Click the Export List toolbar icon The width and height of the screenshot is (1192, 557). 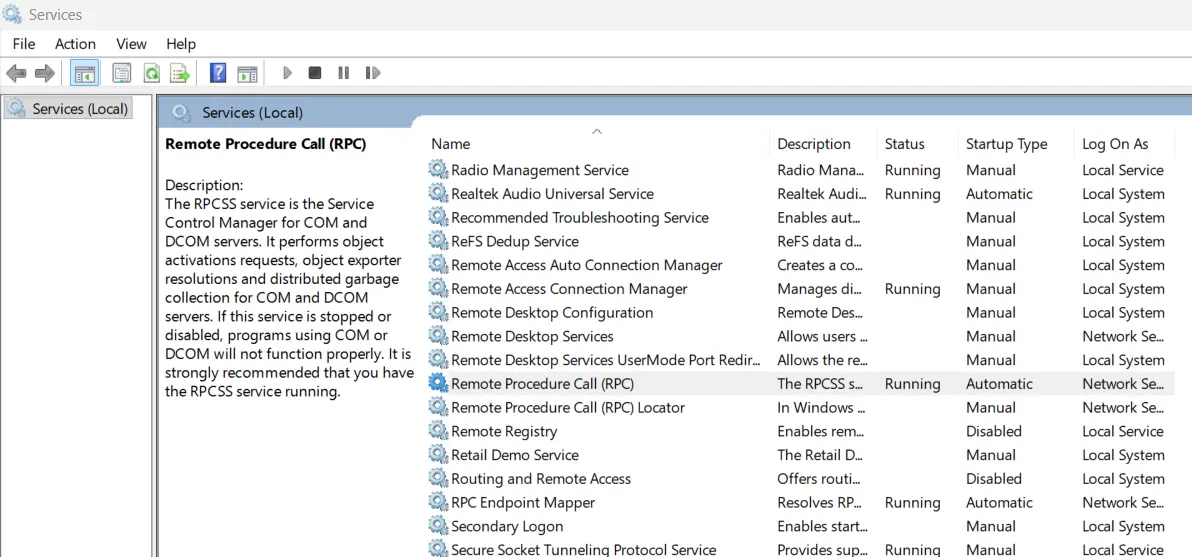coord(180,73)
